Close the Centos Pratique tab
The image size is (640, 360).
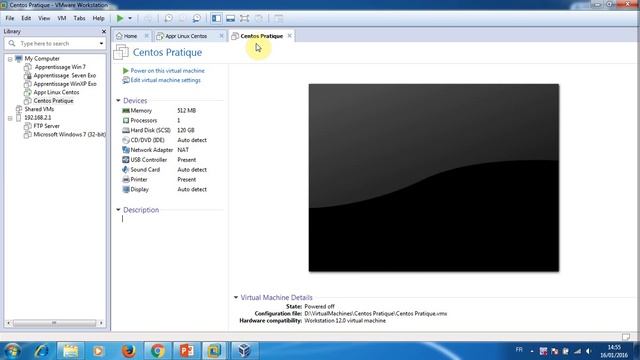click(289, 36)
